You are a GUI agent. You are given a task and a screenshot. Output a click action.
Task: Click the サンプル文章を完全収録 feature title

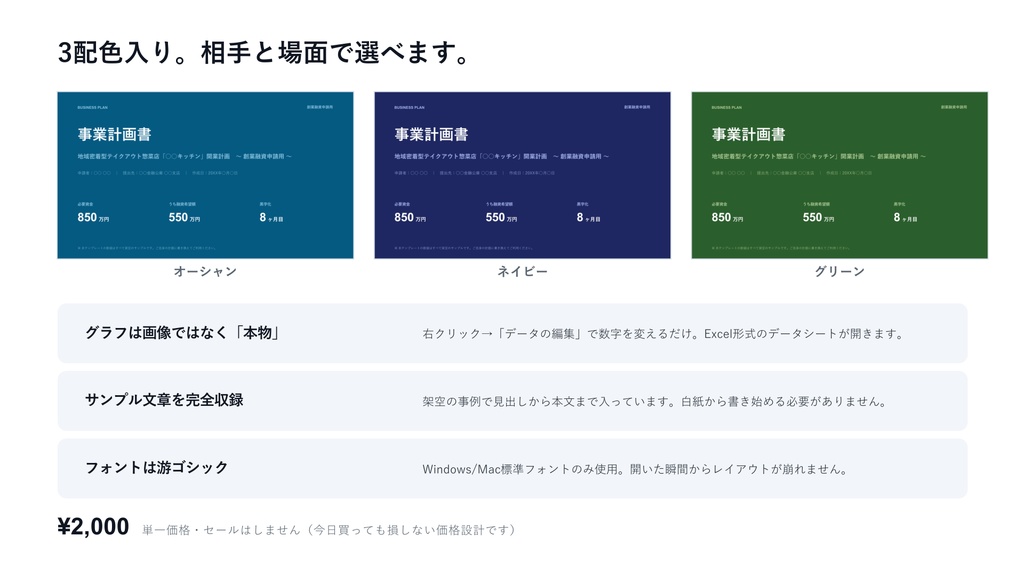pos(164,400)
